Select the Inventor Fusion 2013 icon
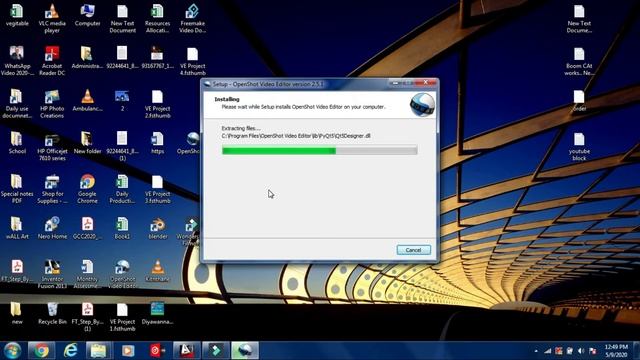 click(52, 274)
